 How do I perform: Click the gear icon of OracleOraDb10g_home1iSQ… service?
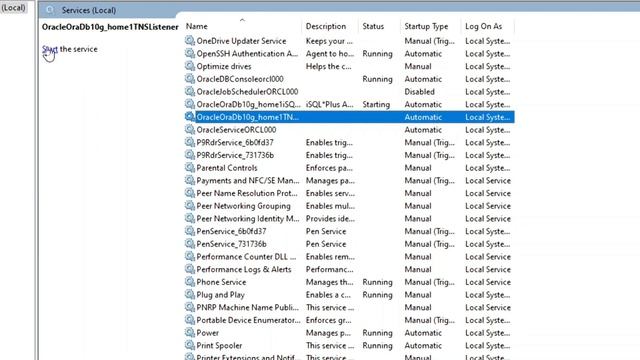(189, 104)
